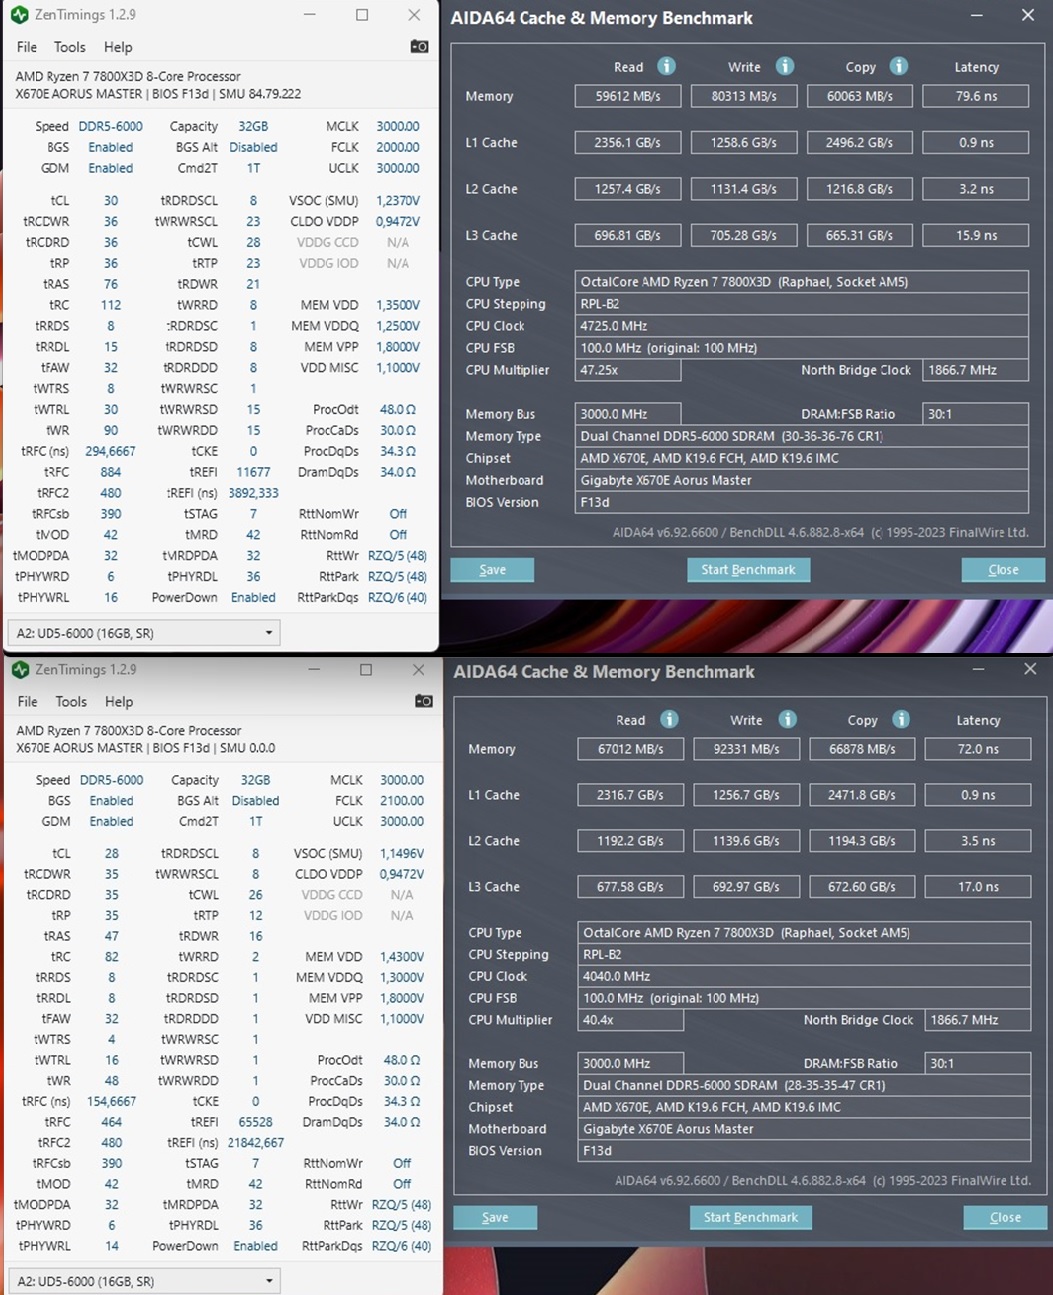Maximize the ZenTimings window showing tCL 30
This screenshot has width=1053, height=1295.
362,15
